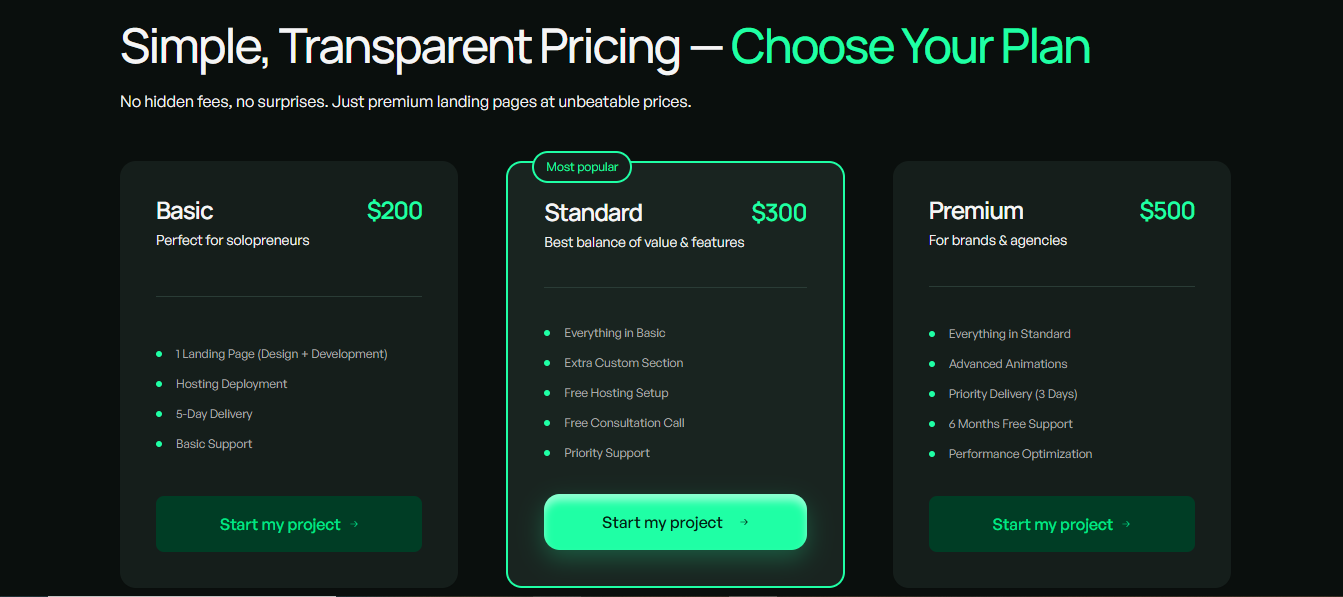Click the bullet dot beside Performance Optimization
Image resolution: width=1343 pixels, height=597 pixels.
coord(932,454)
